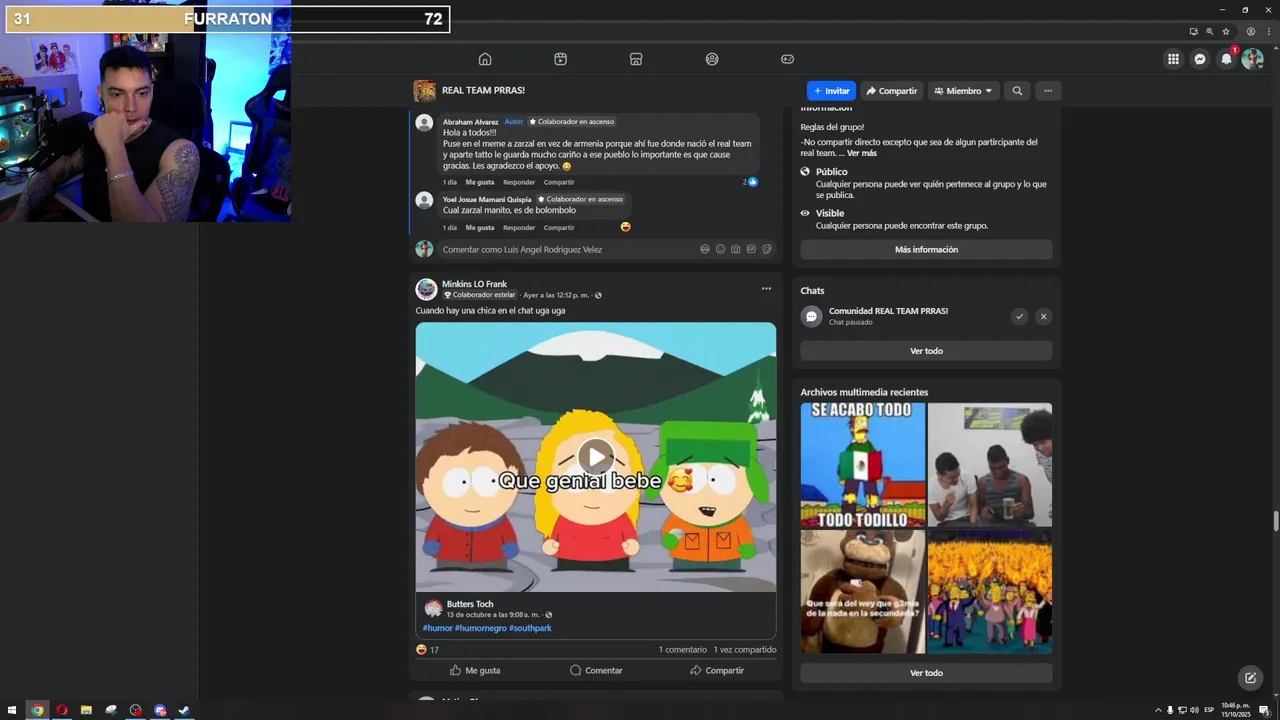
Task: View the 17 reactions on post
Action: point(427,650)
